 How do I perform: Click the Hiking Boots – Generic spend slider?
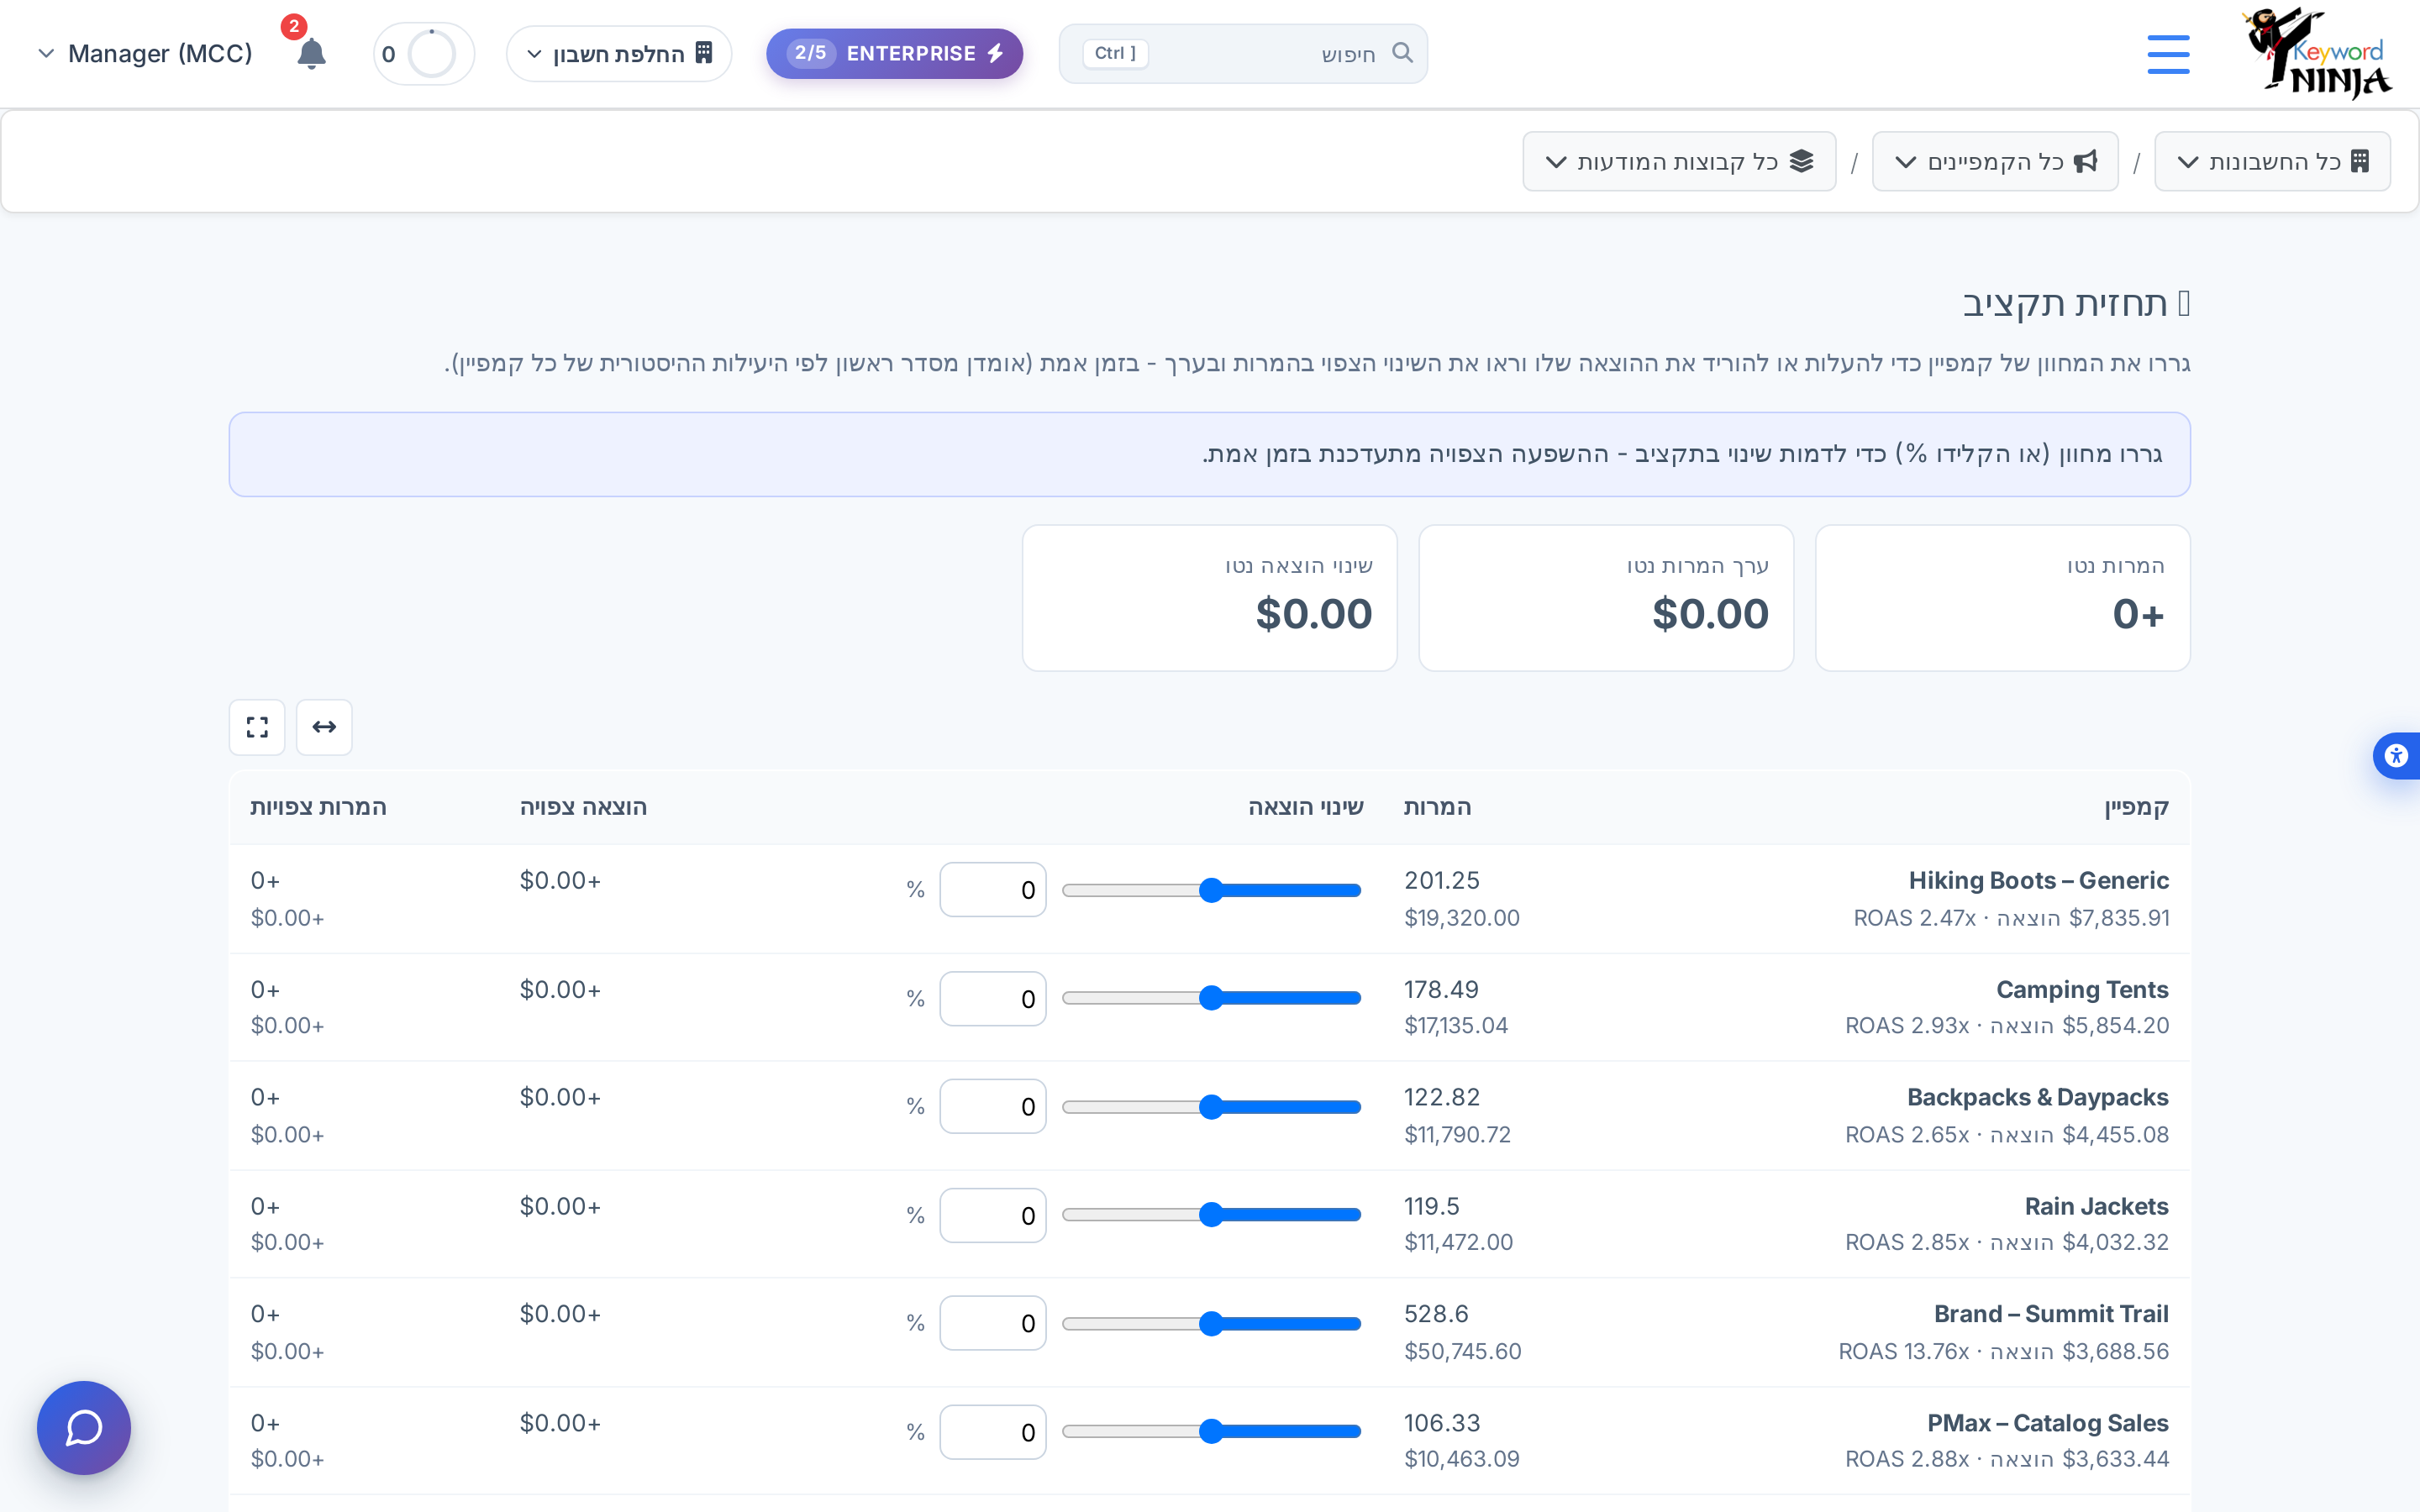pyautogui.click(x=1211, y=890)
